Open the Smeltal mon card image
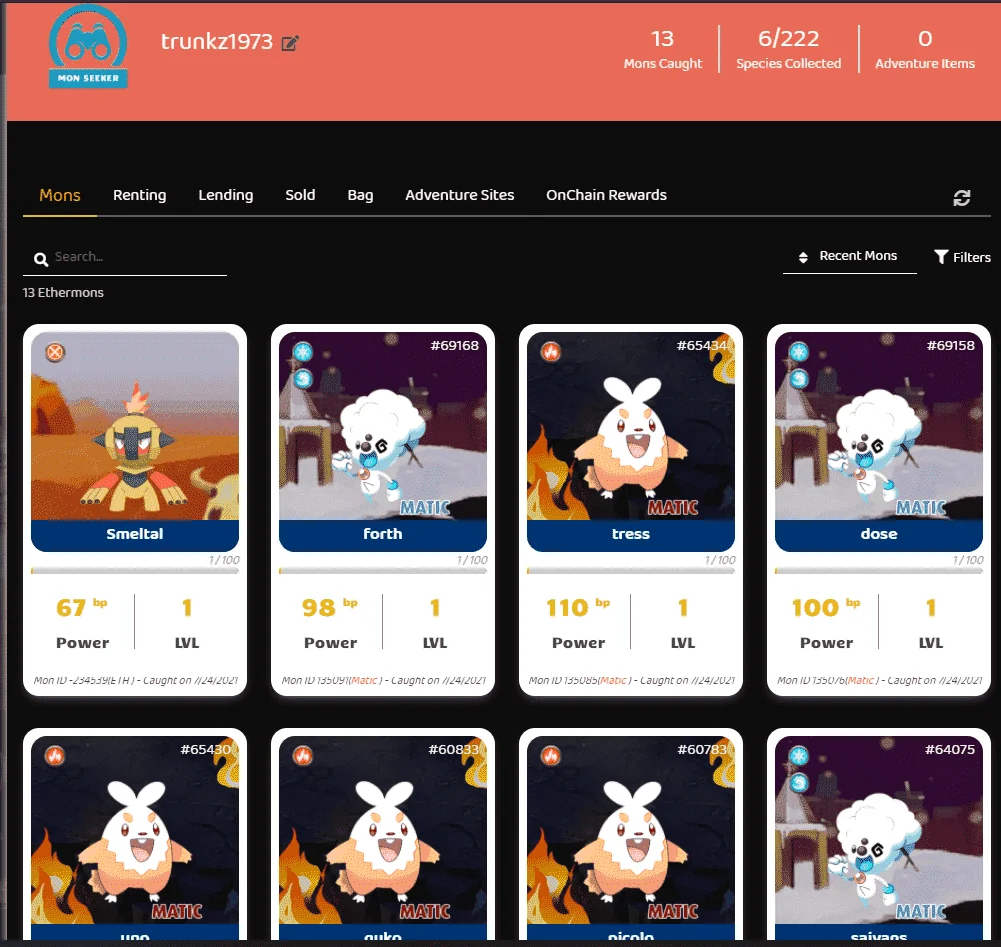1001x947 pixels. (135, 425)
